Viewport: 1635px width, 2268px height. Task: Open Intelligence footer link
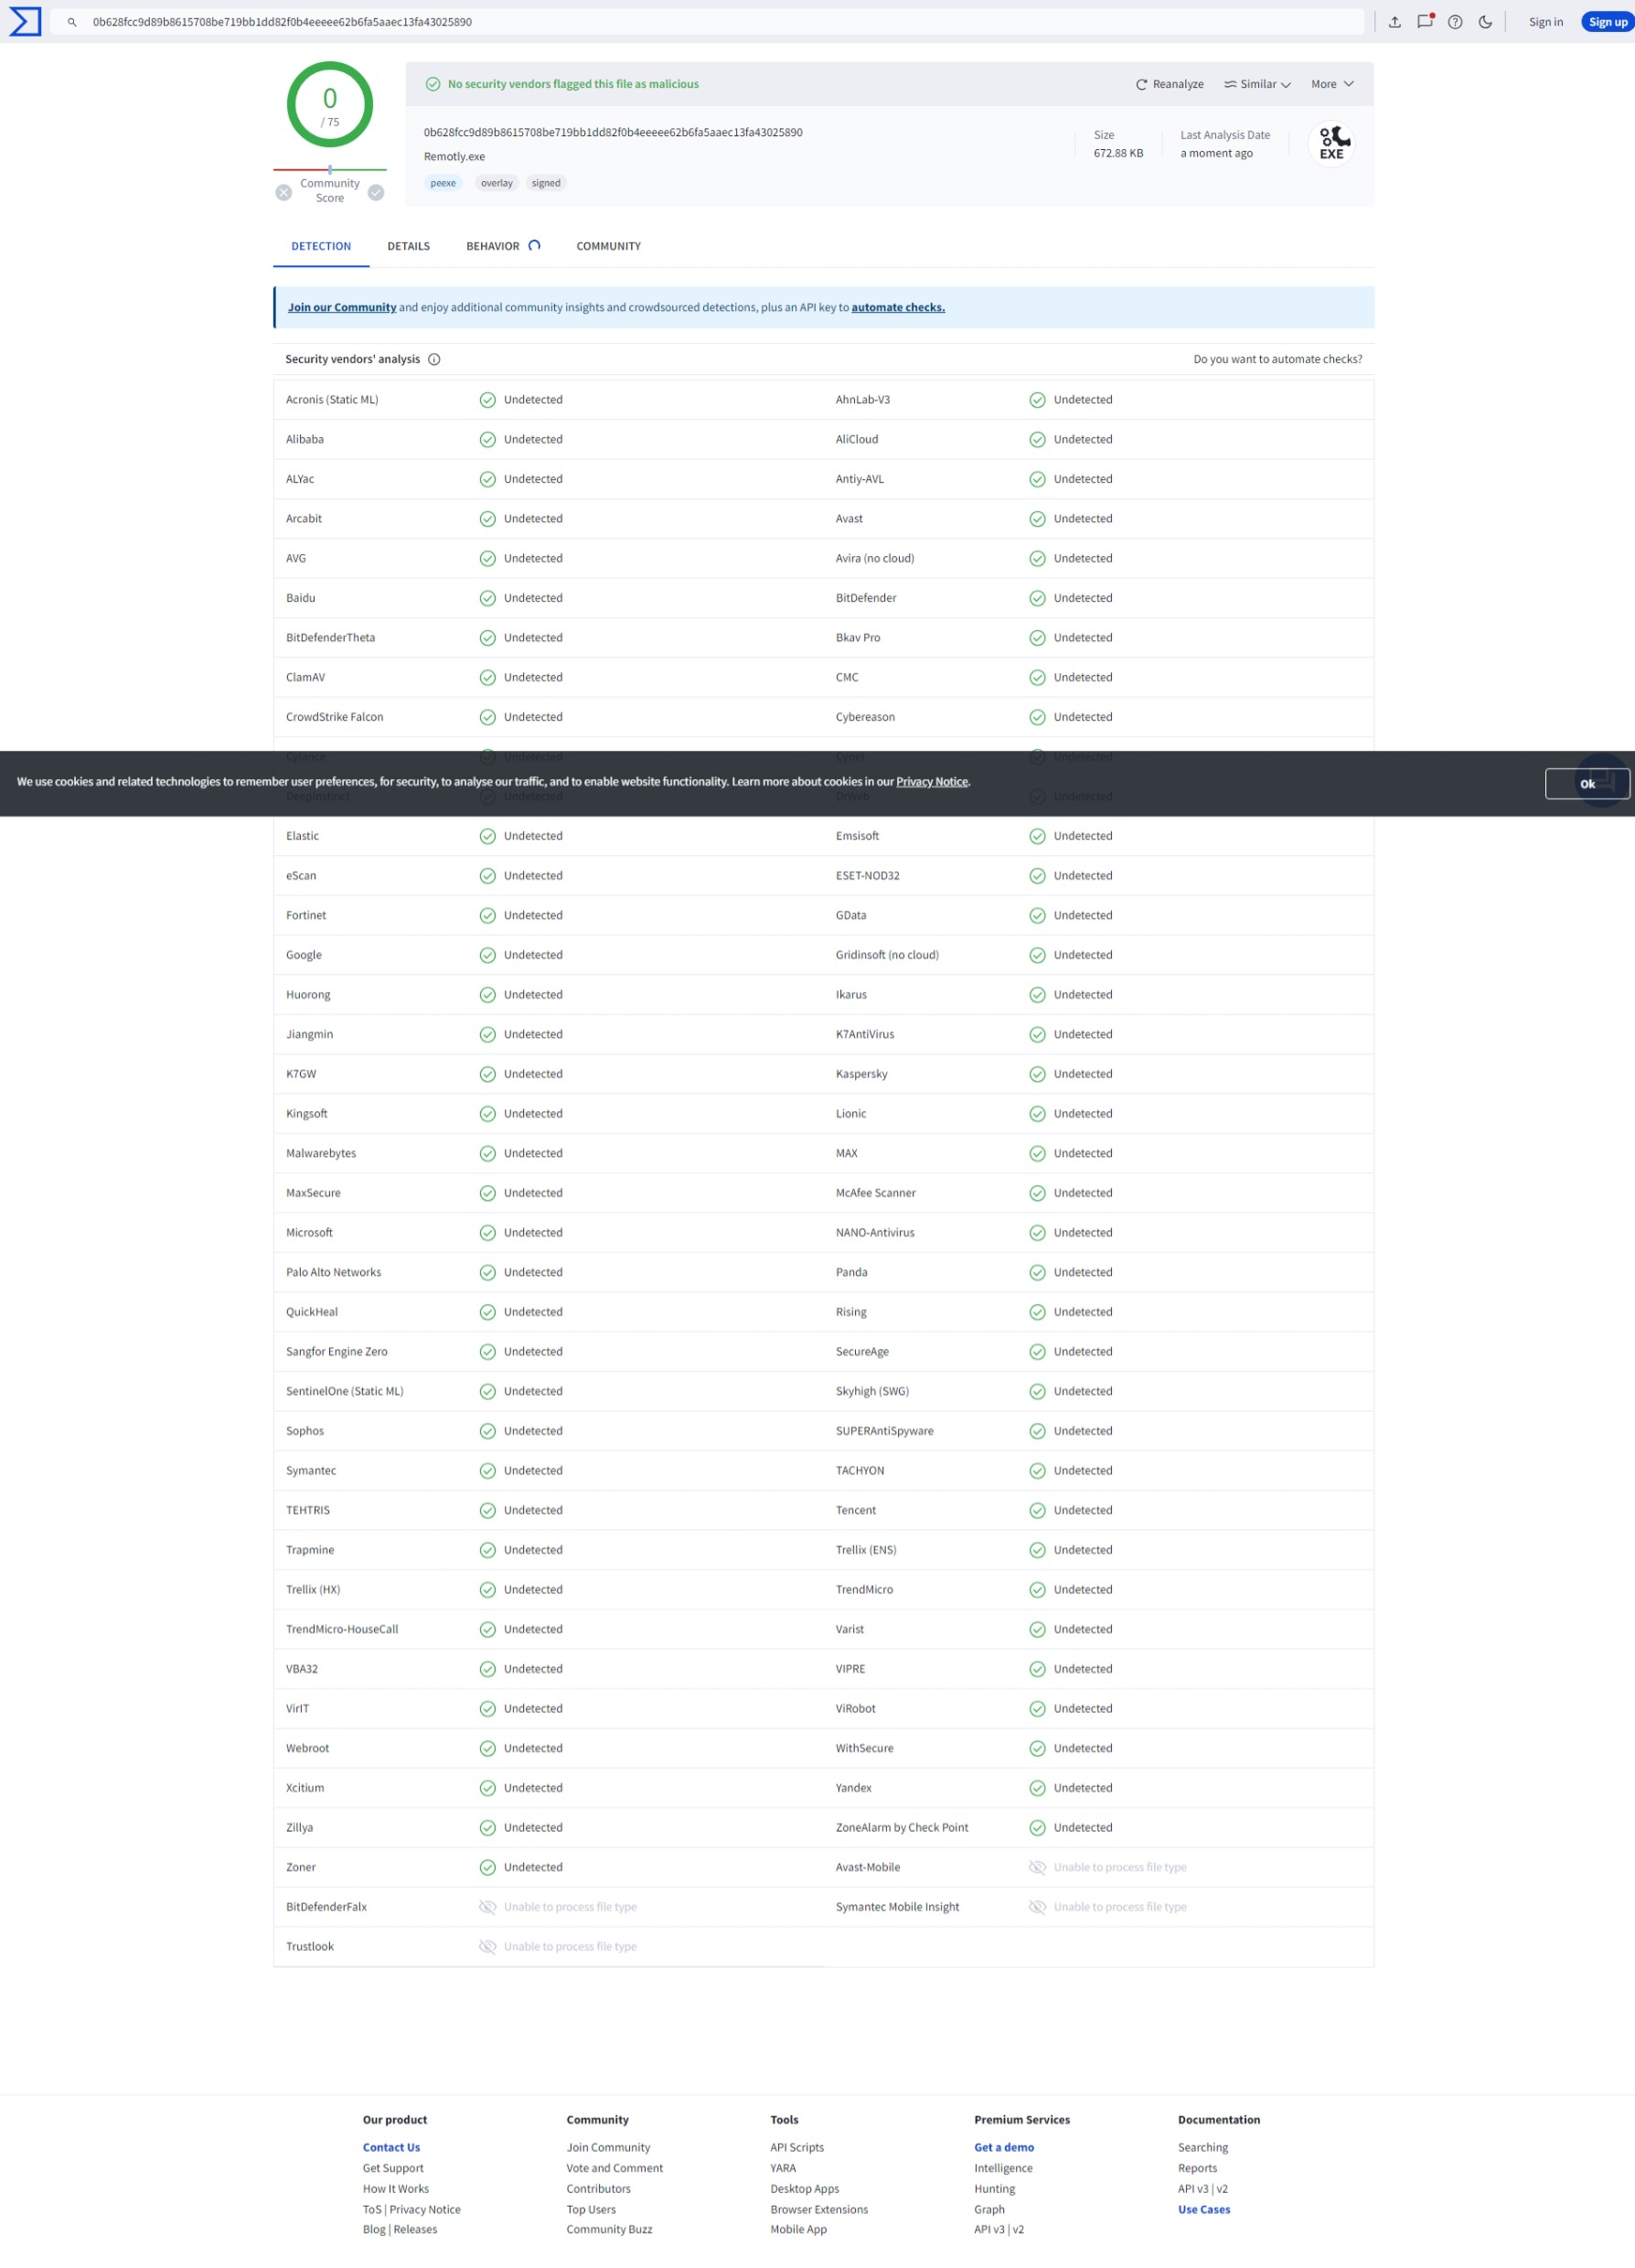1003,2168
